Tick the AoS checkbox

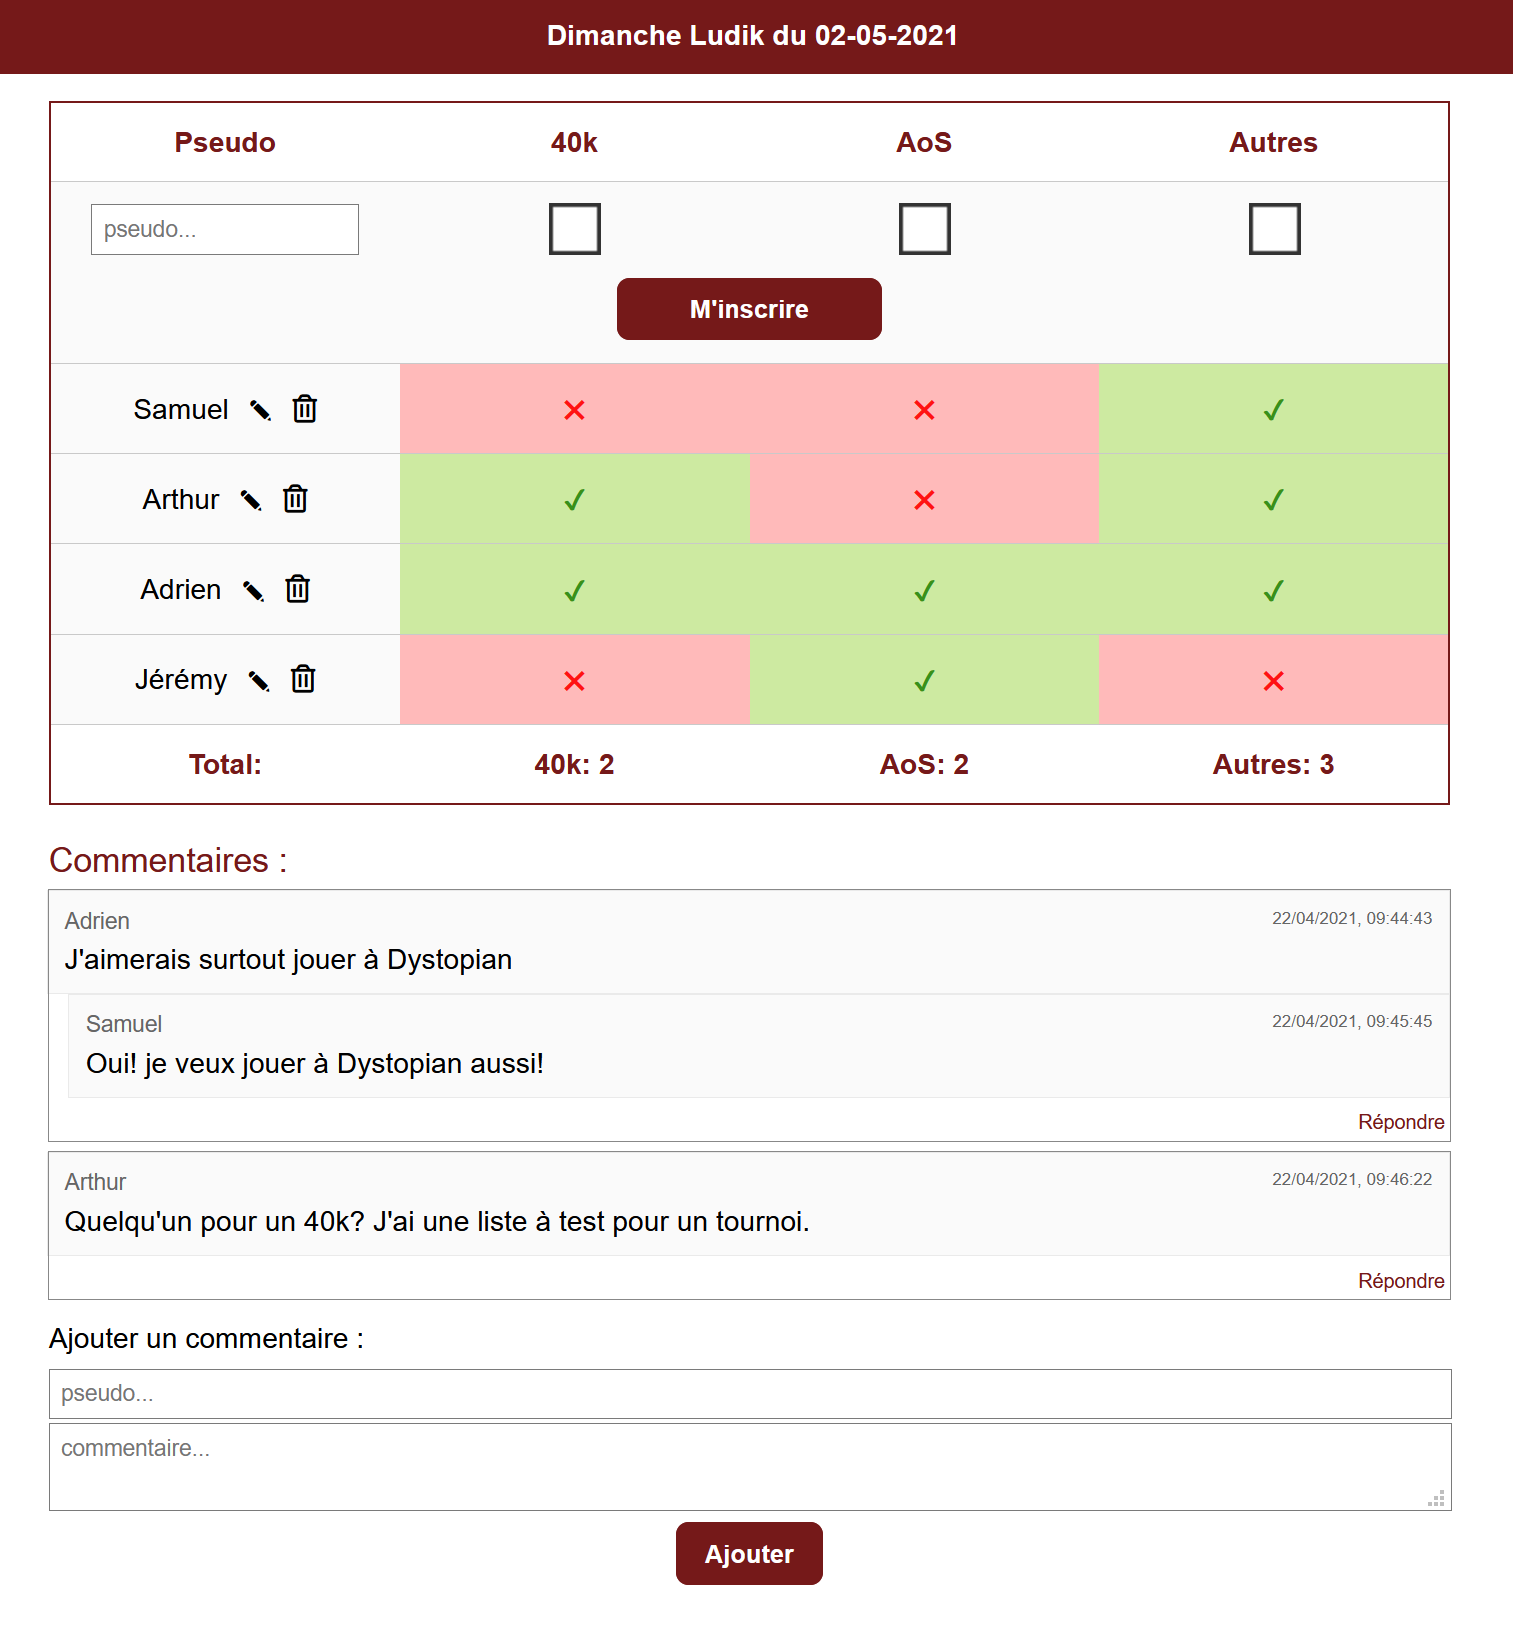point(925,229)
